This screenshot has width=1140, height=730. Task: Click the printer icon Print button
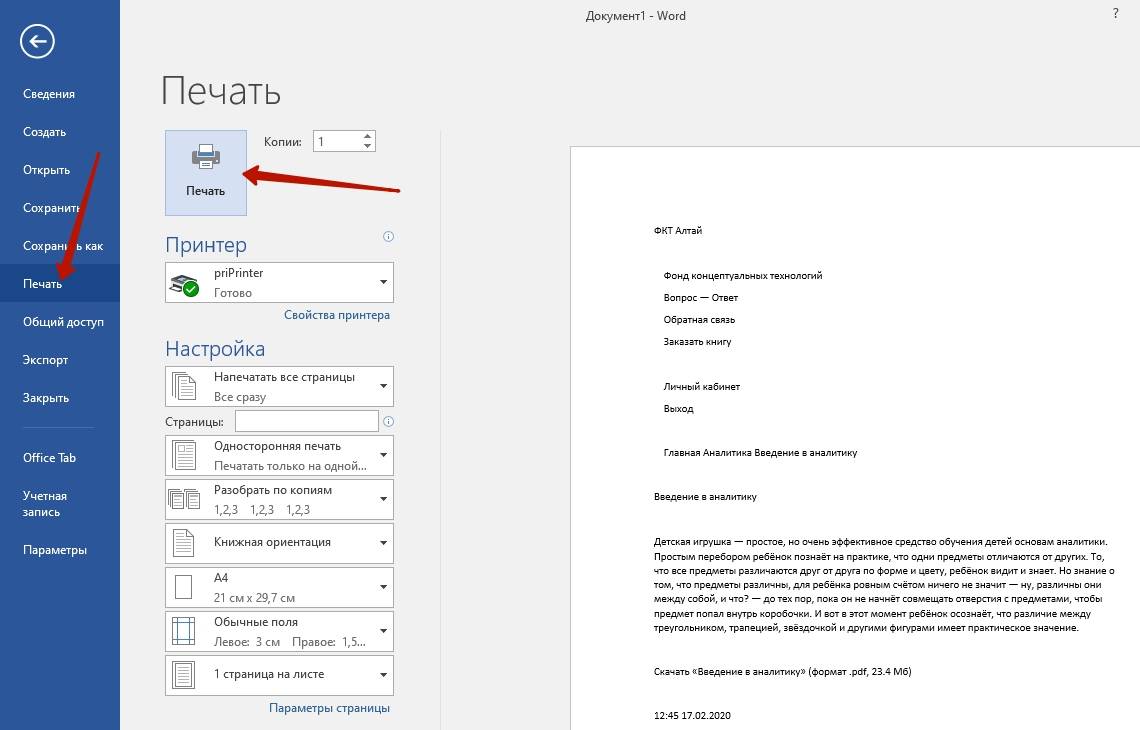coord(205,172)
